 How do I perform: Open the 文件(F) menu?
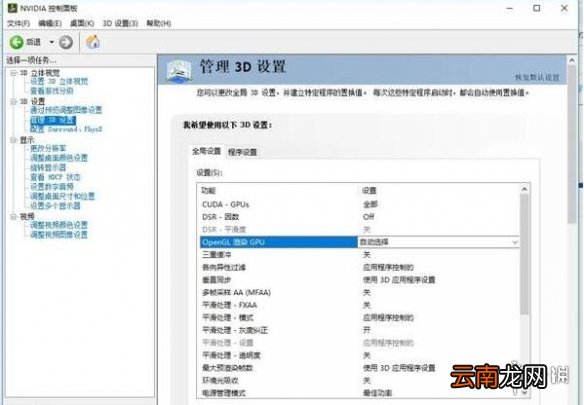point(18,23)
